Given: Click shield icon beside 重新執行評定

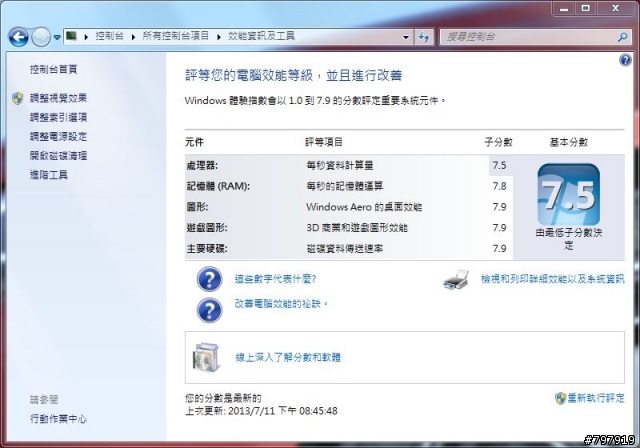Looking at the screenshot, I should click(560, 398).
